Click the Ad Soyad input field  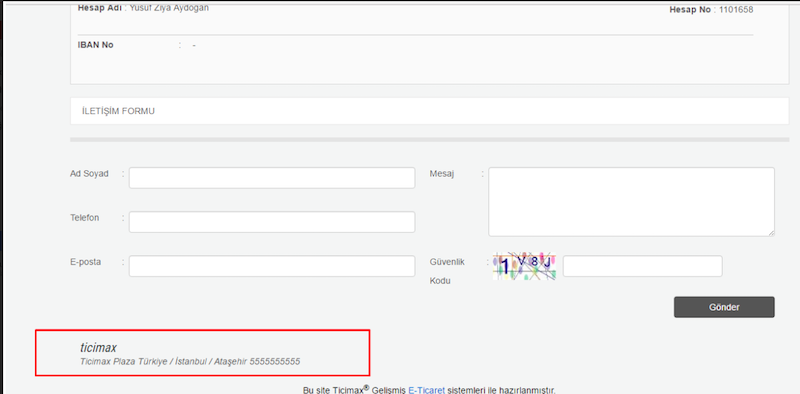pyautogui.click(x=272, y=178)
